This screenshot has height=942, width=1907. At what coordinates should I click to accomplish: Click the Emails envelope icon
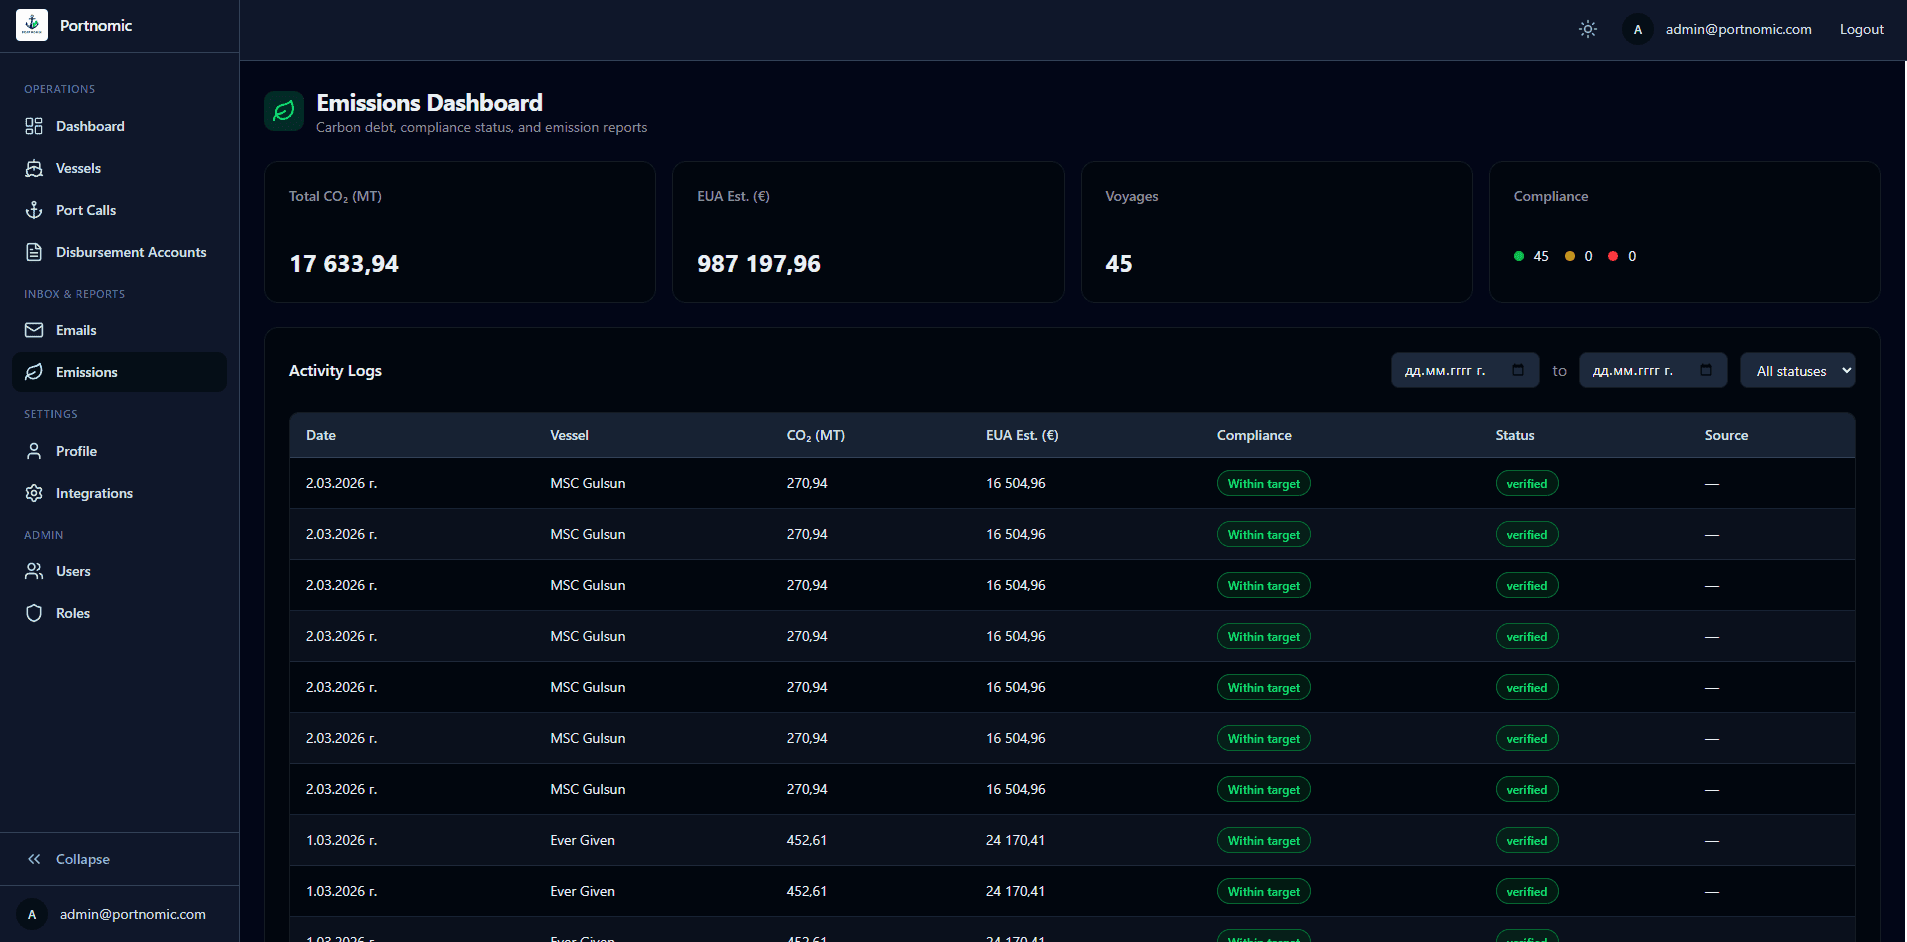point(34,330)
